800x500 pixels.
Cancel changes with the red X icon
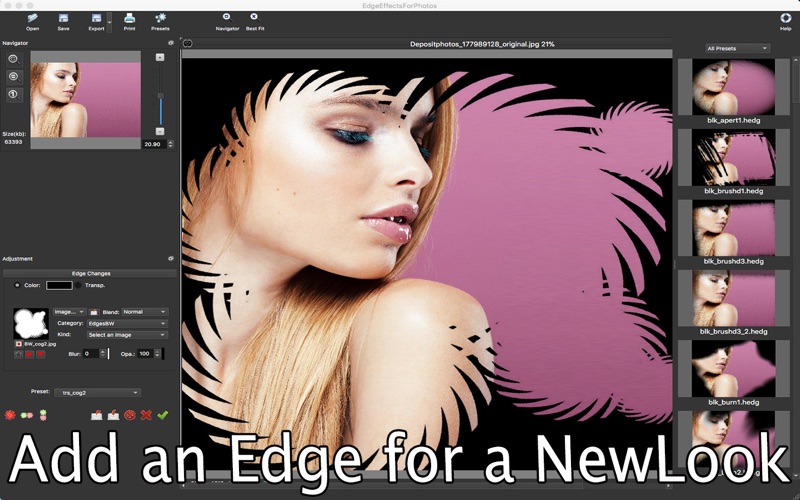pos(146,415)
